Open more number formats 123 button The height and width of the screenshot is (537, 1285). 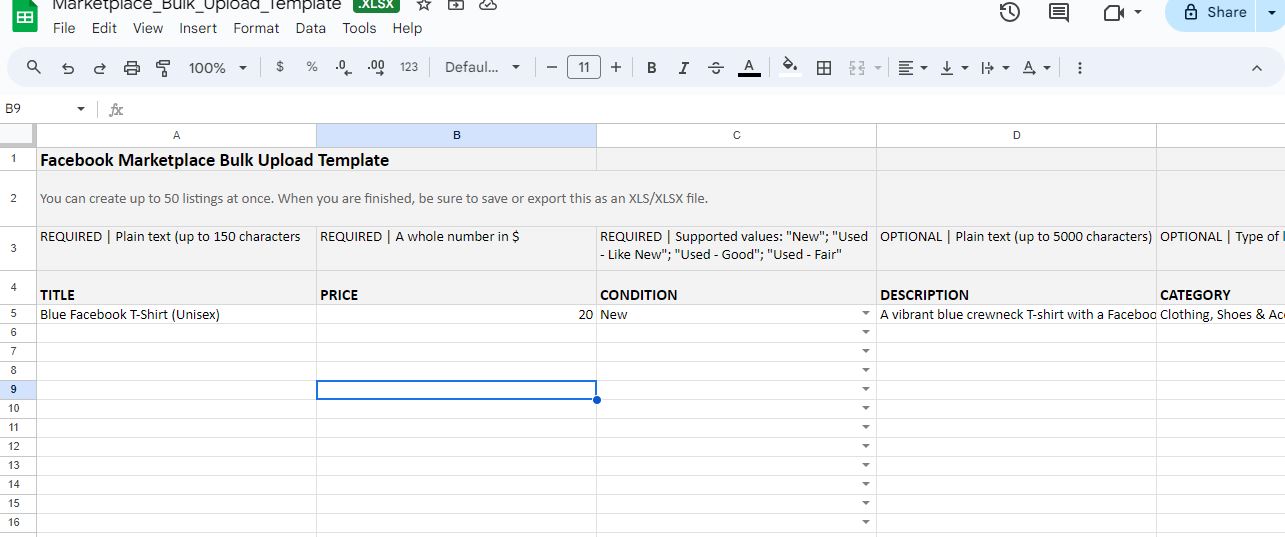coord(409,67)
